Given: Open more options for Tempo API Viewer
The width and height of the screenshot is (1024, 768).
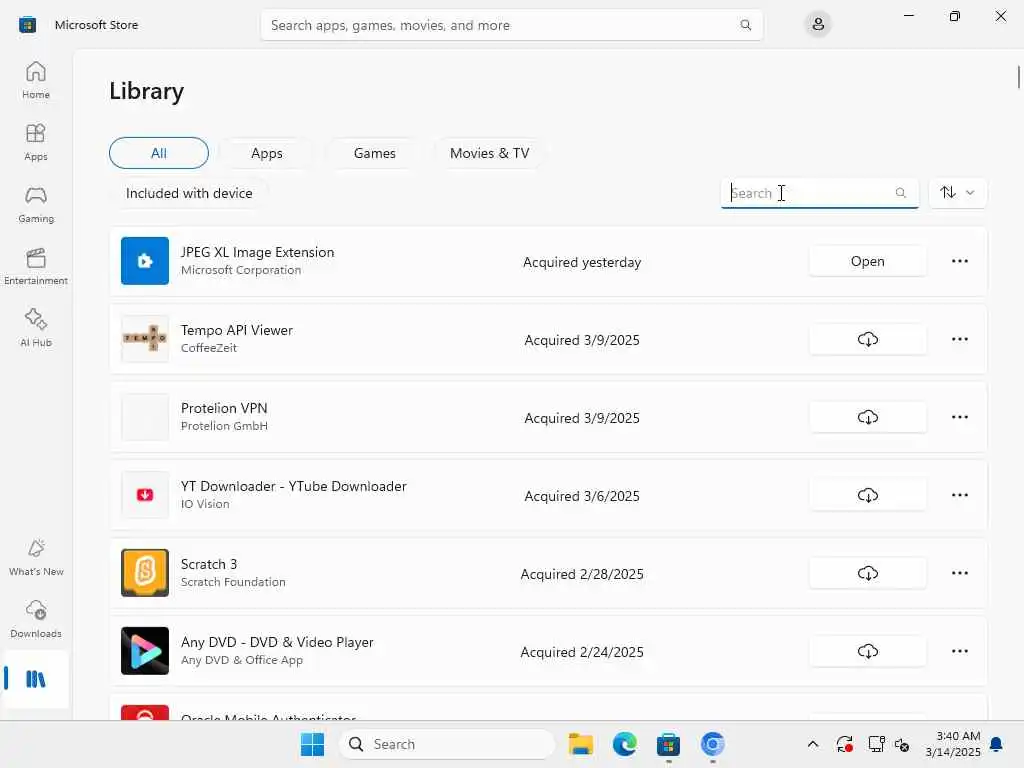Looking at the screenshot, I should (959, 339).
